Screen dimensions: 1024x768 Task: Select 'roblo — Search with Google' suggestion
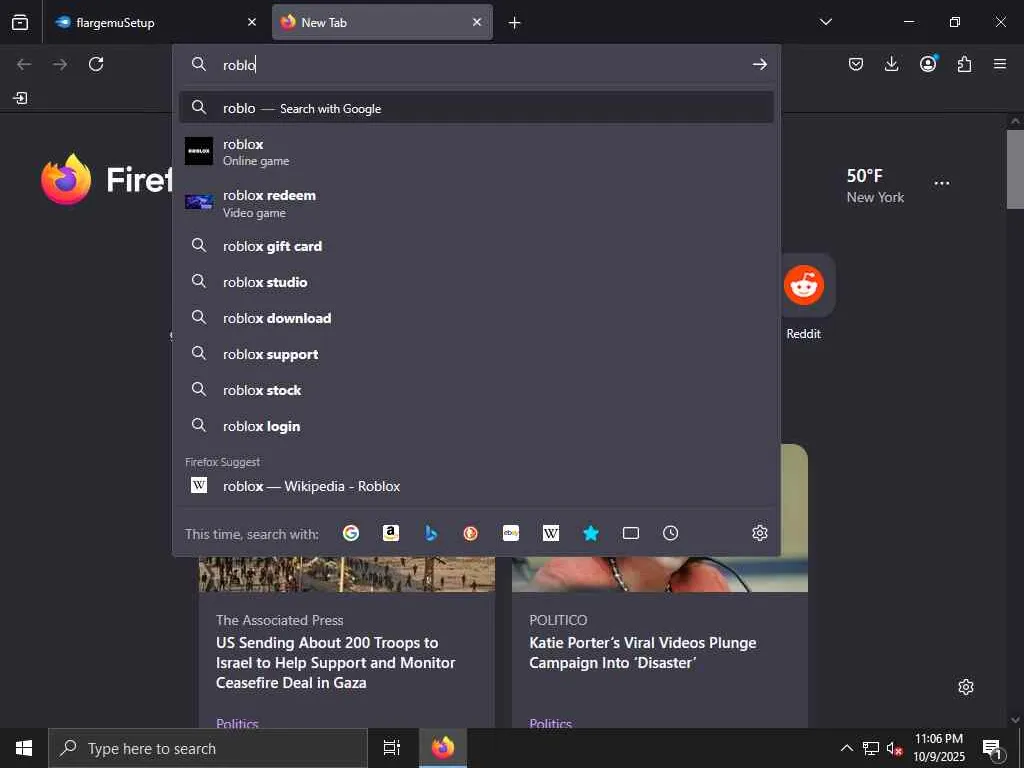(476, 108)
